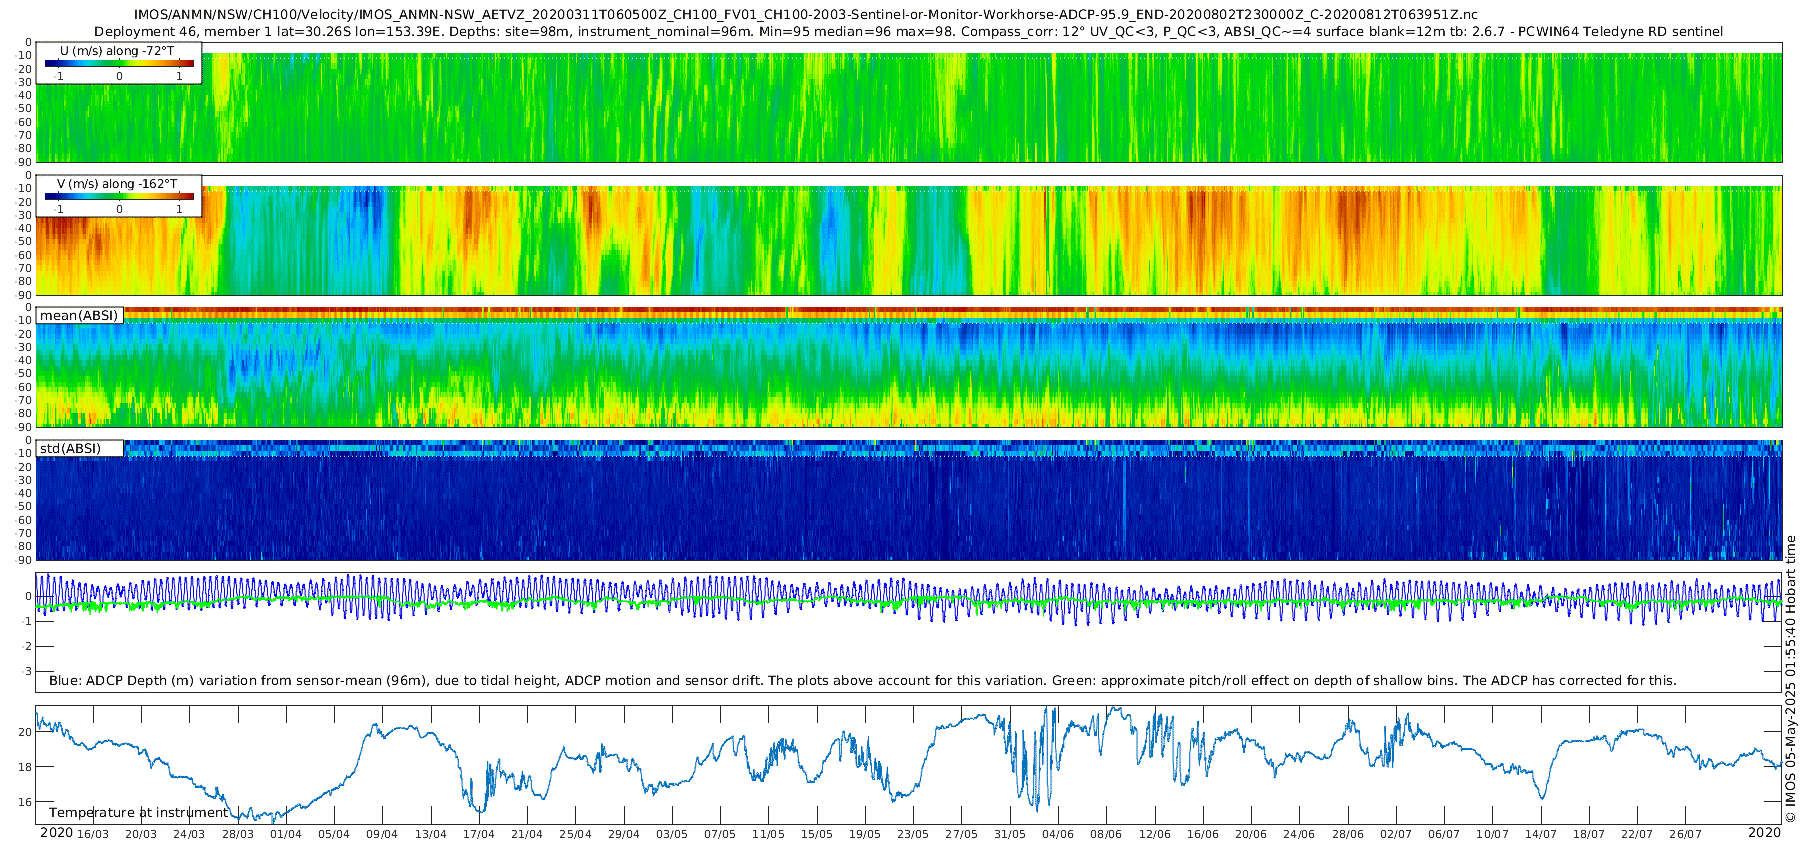Click the '28/06' date tick label
Screen dimensions: 1800x850
[x=1348, y=834]
